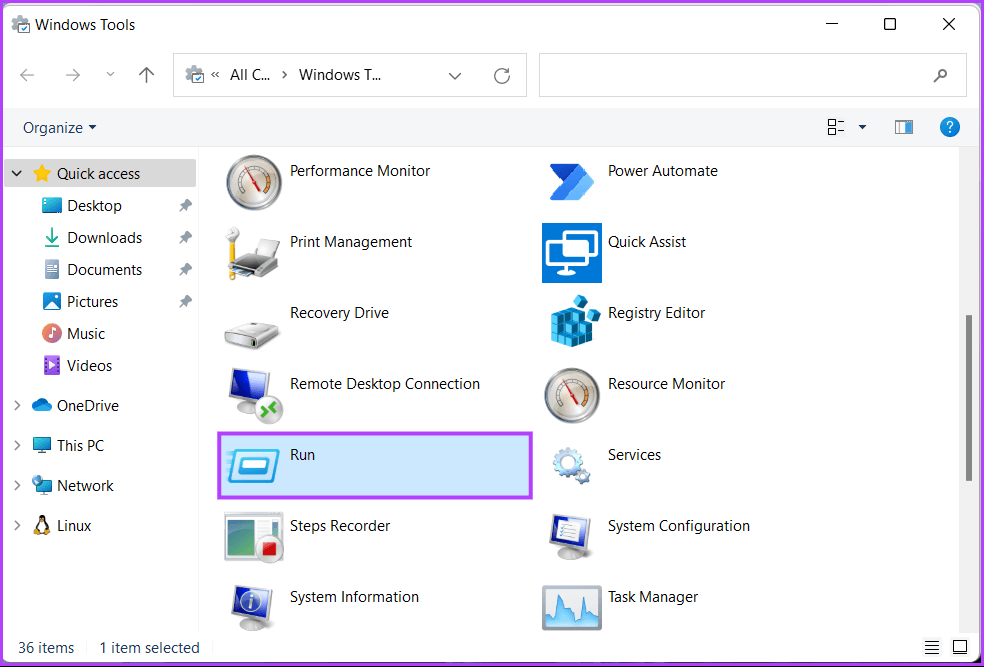The image size is (984, 667).
Task: Click the change view layout icon
Action: coord(836,127)
